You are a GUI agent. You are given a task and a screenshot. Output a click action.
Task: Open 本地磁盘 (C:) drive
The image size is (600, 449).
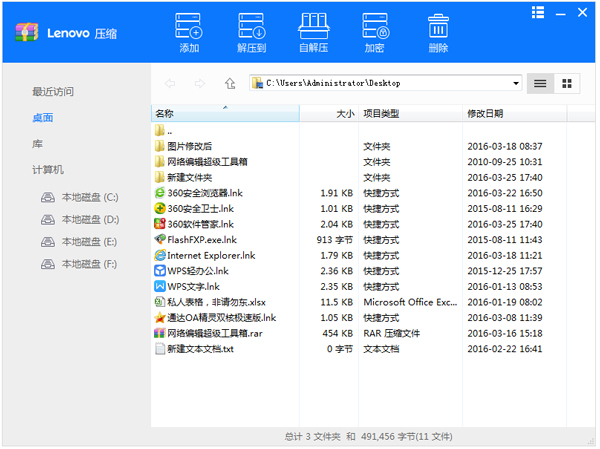click(x=89, y=197)
